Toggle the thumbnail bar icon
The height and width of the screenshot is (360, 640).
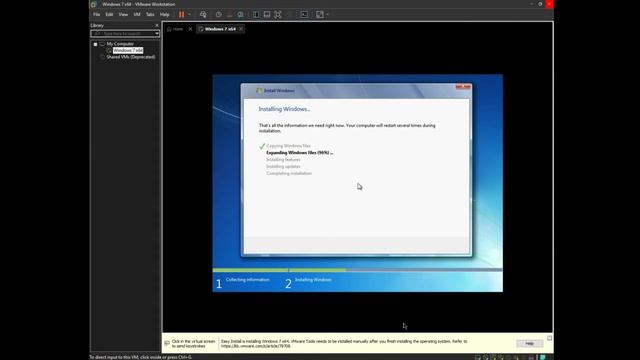pos(267,14)
